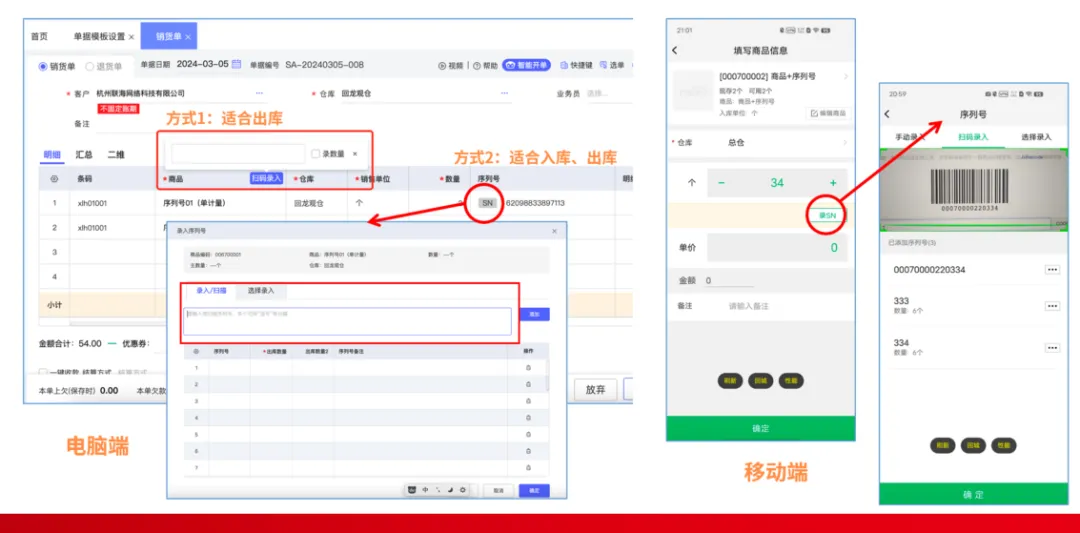Screen dimensions: 1080x533
Task: Open the 帮助 help icon
Action: coord(476,65)
